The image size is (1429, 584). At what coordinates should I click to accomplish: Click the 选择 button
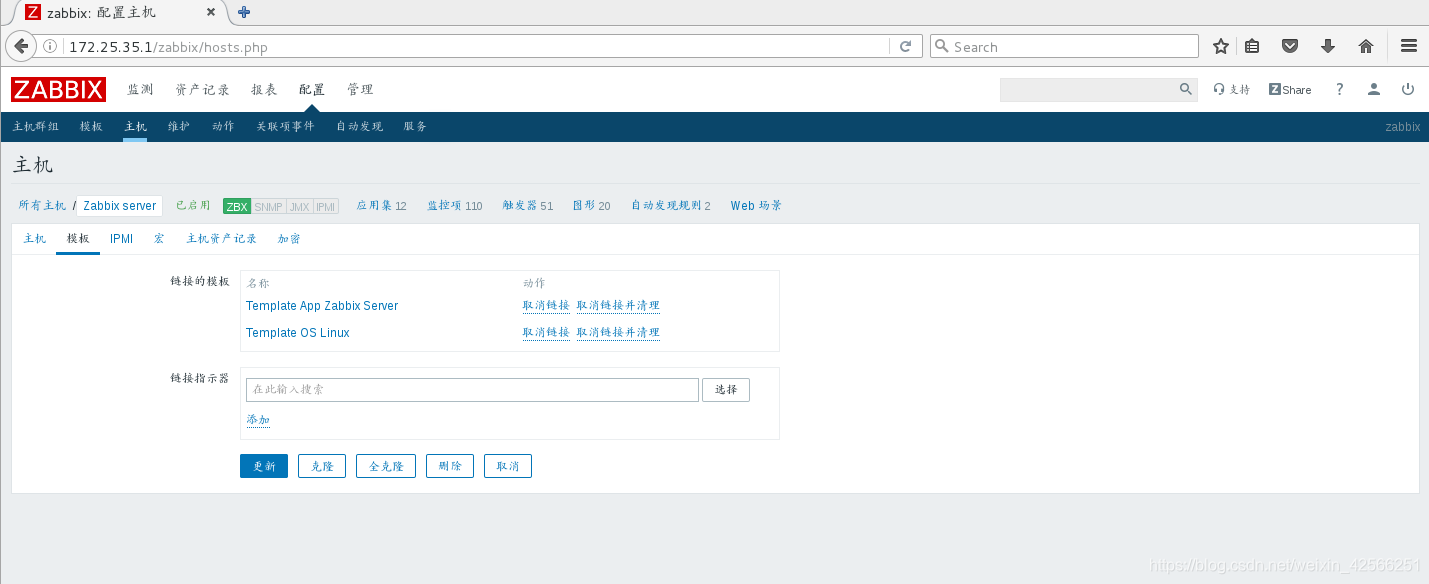click(x=726, y=390)
